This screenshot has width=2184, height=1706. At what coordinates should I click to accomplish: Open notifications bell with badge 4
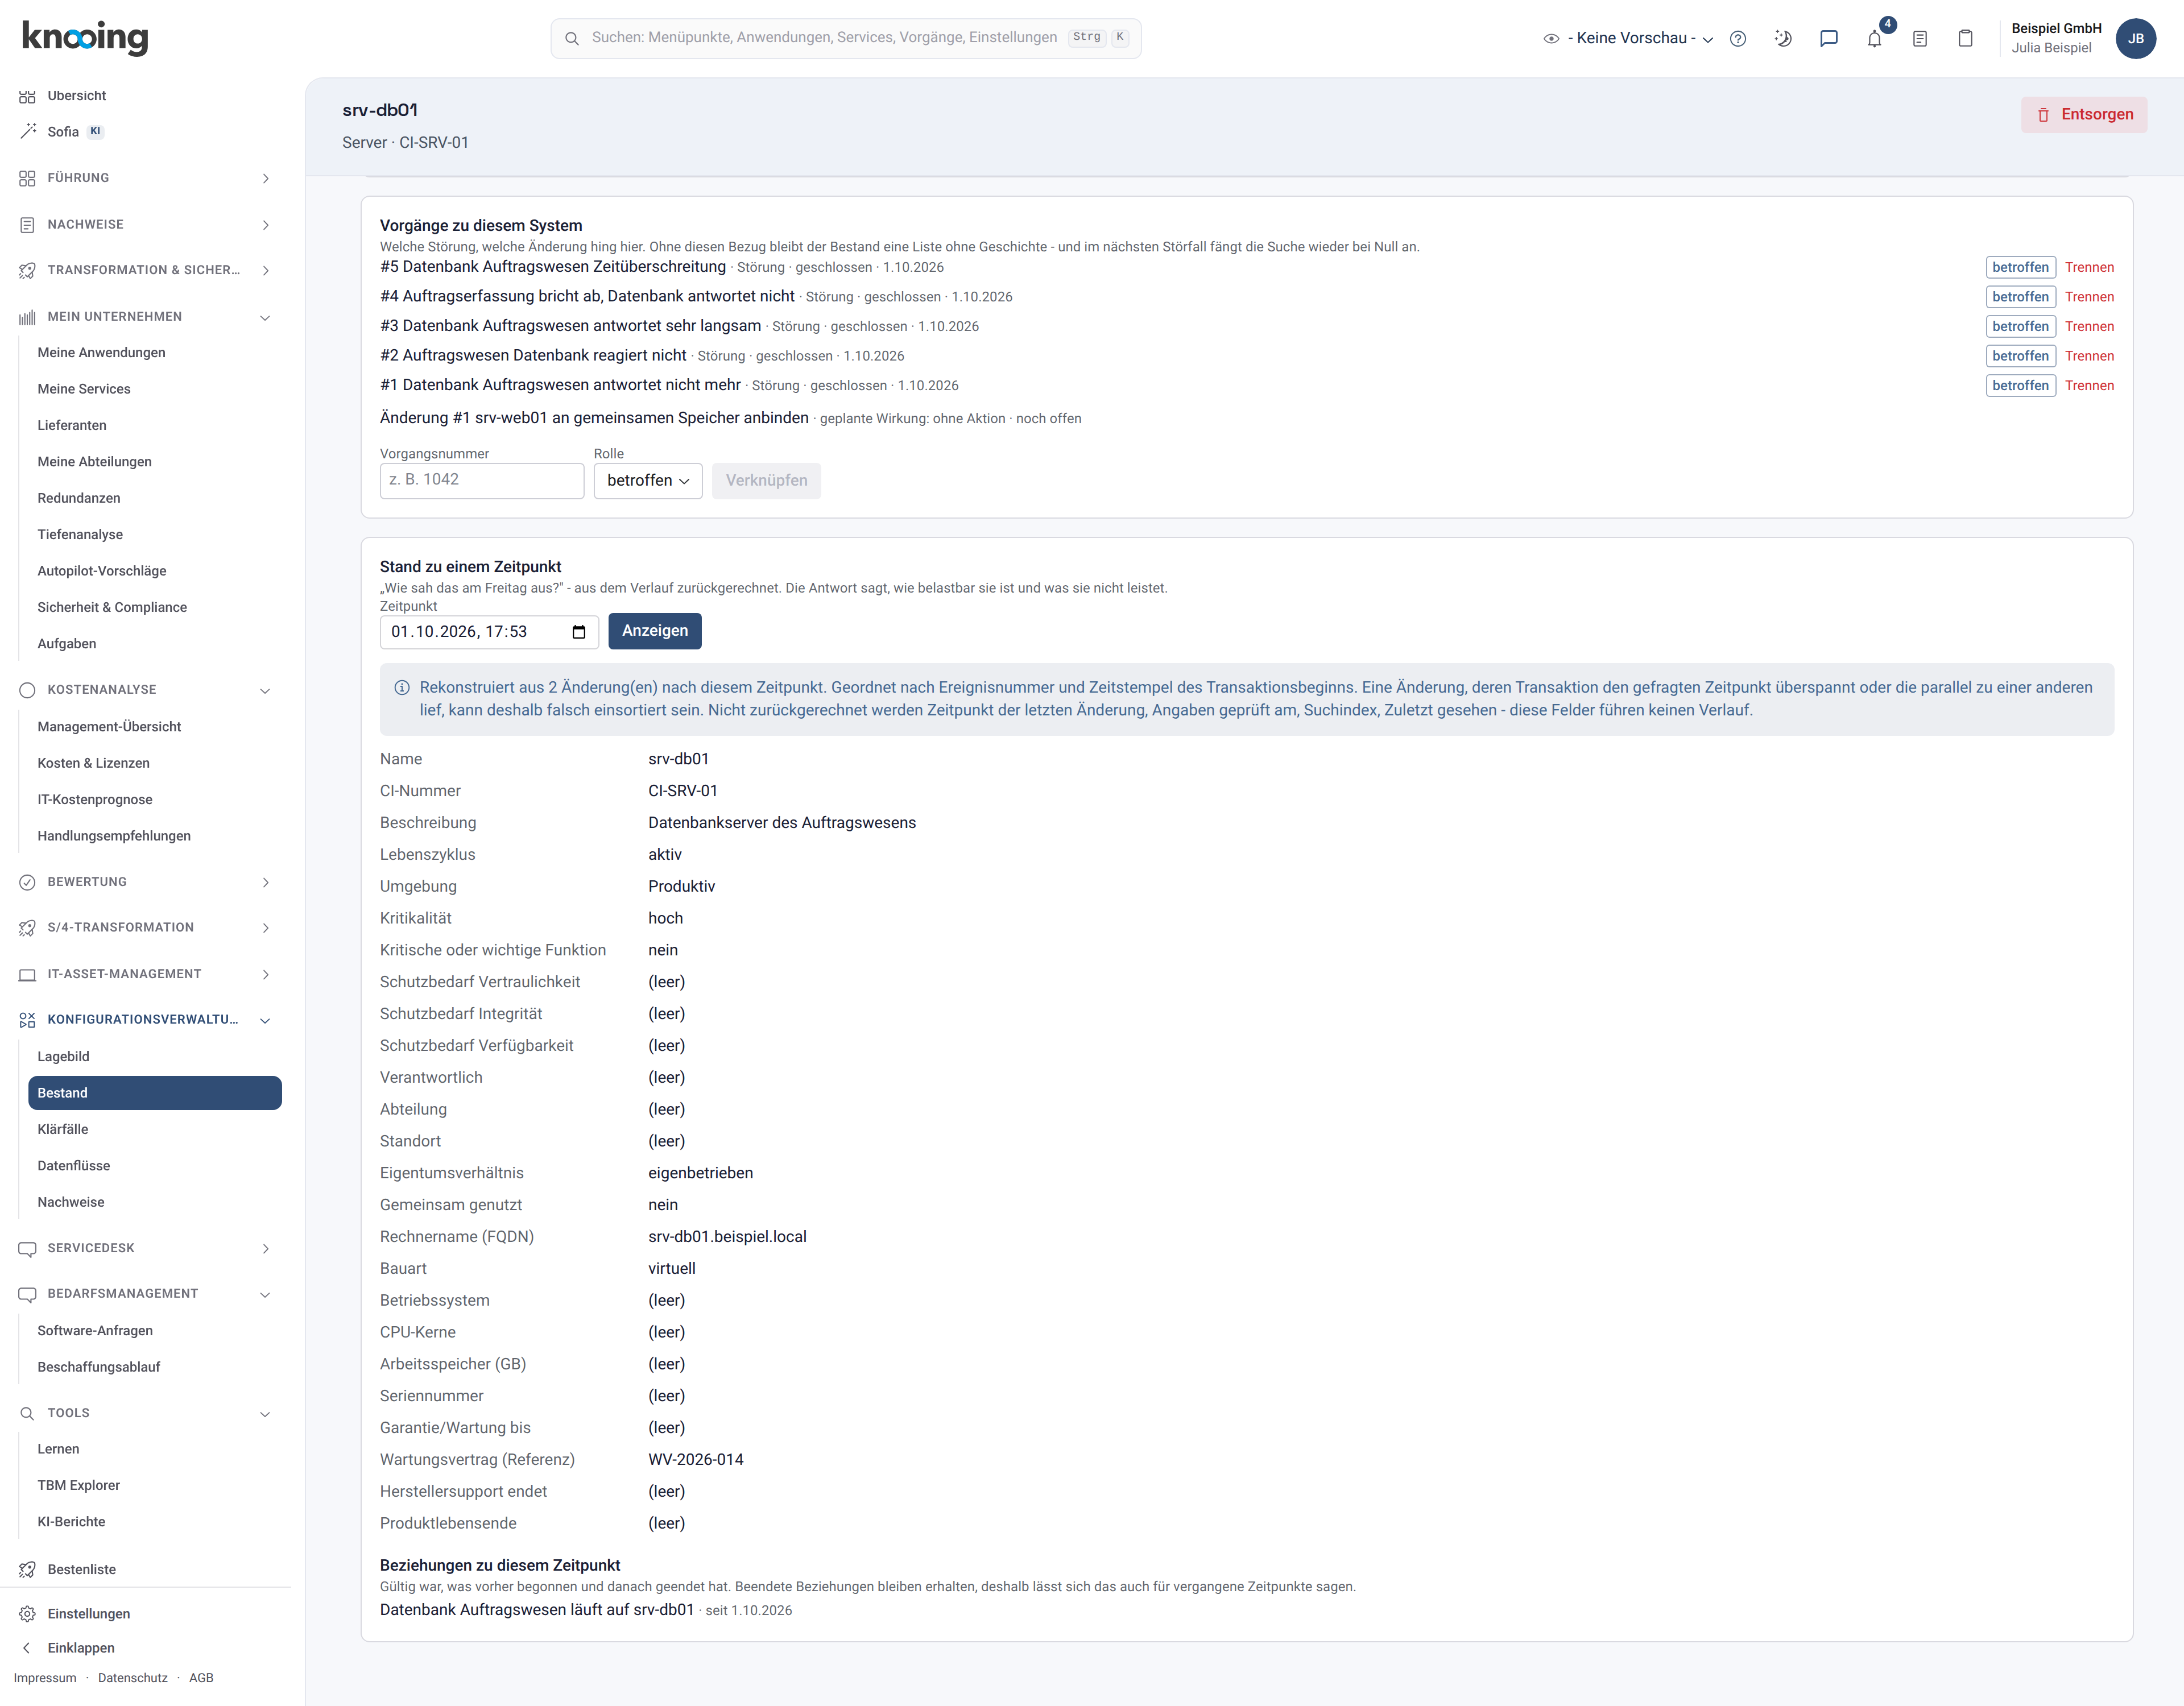click(x=1875, y=38)
